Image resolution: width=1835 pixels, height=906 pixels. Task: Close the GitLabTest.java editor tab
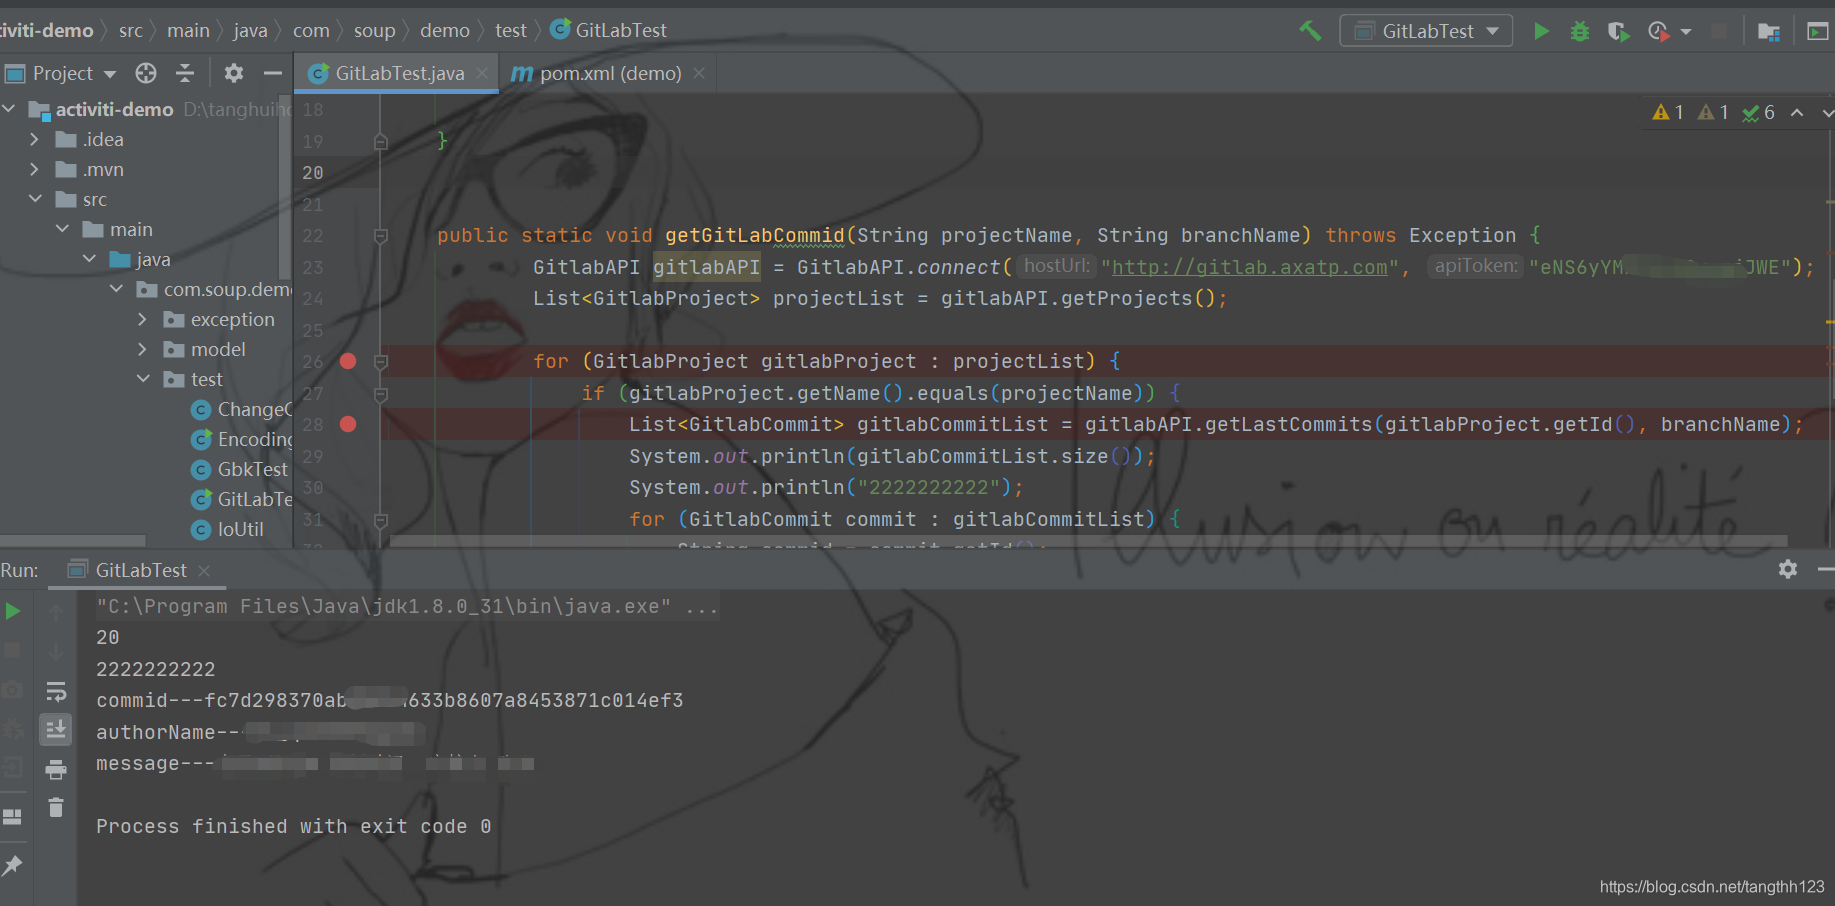pos(482,73)
